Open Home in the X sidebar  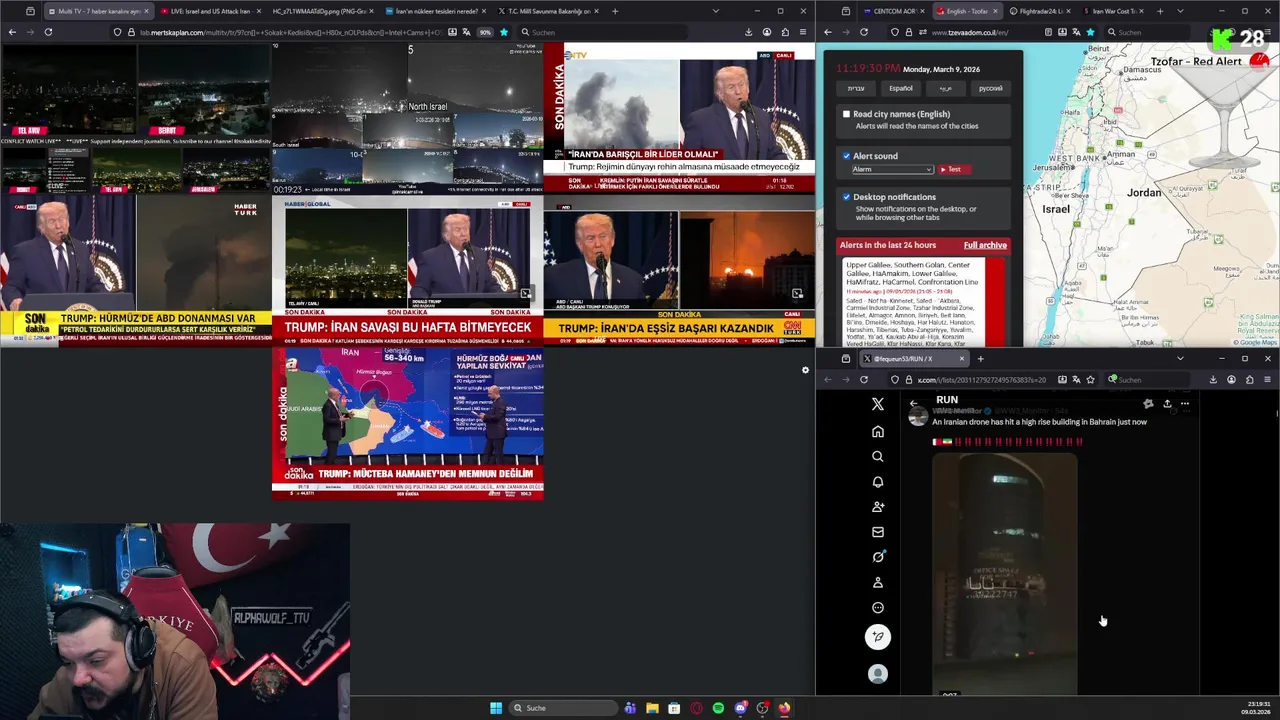point(878,431)
